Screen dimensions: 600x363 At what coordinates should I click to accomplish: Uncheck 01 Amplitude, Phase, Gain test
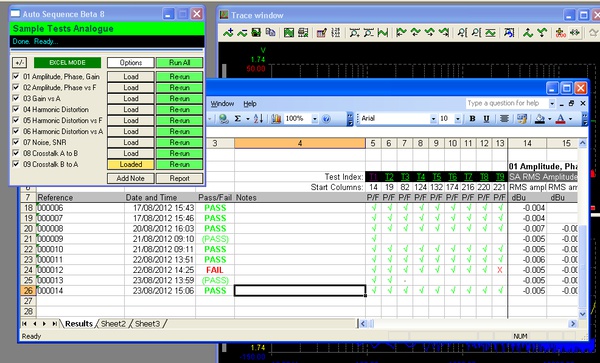coord(16,77)
